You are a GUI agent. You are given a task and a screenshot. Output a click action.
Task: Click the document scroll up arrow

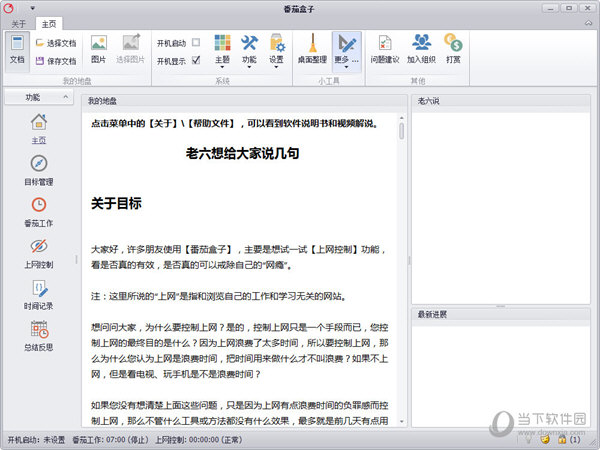click(x=401, y=118)
